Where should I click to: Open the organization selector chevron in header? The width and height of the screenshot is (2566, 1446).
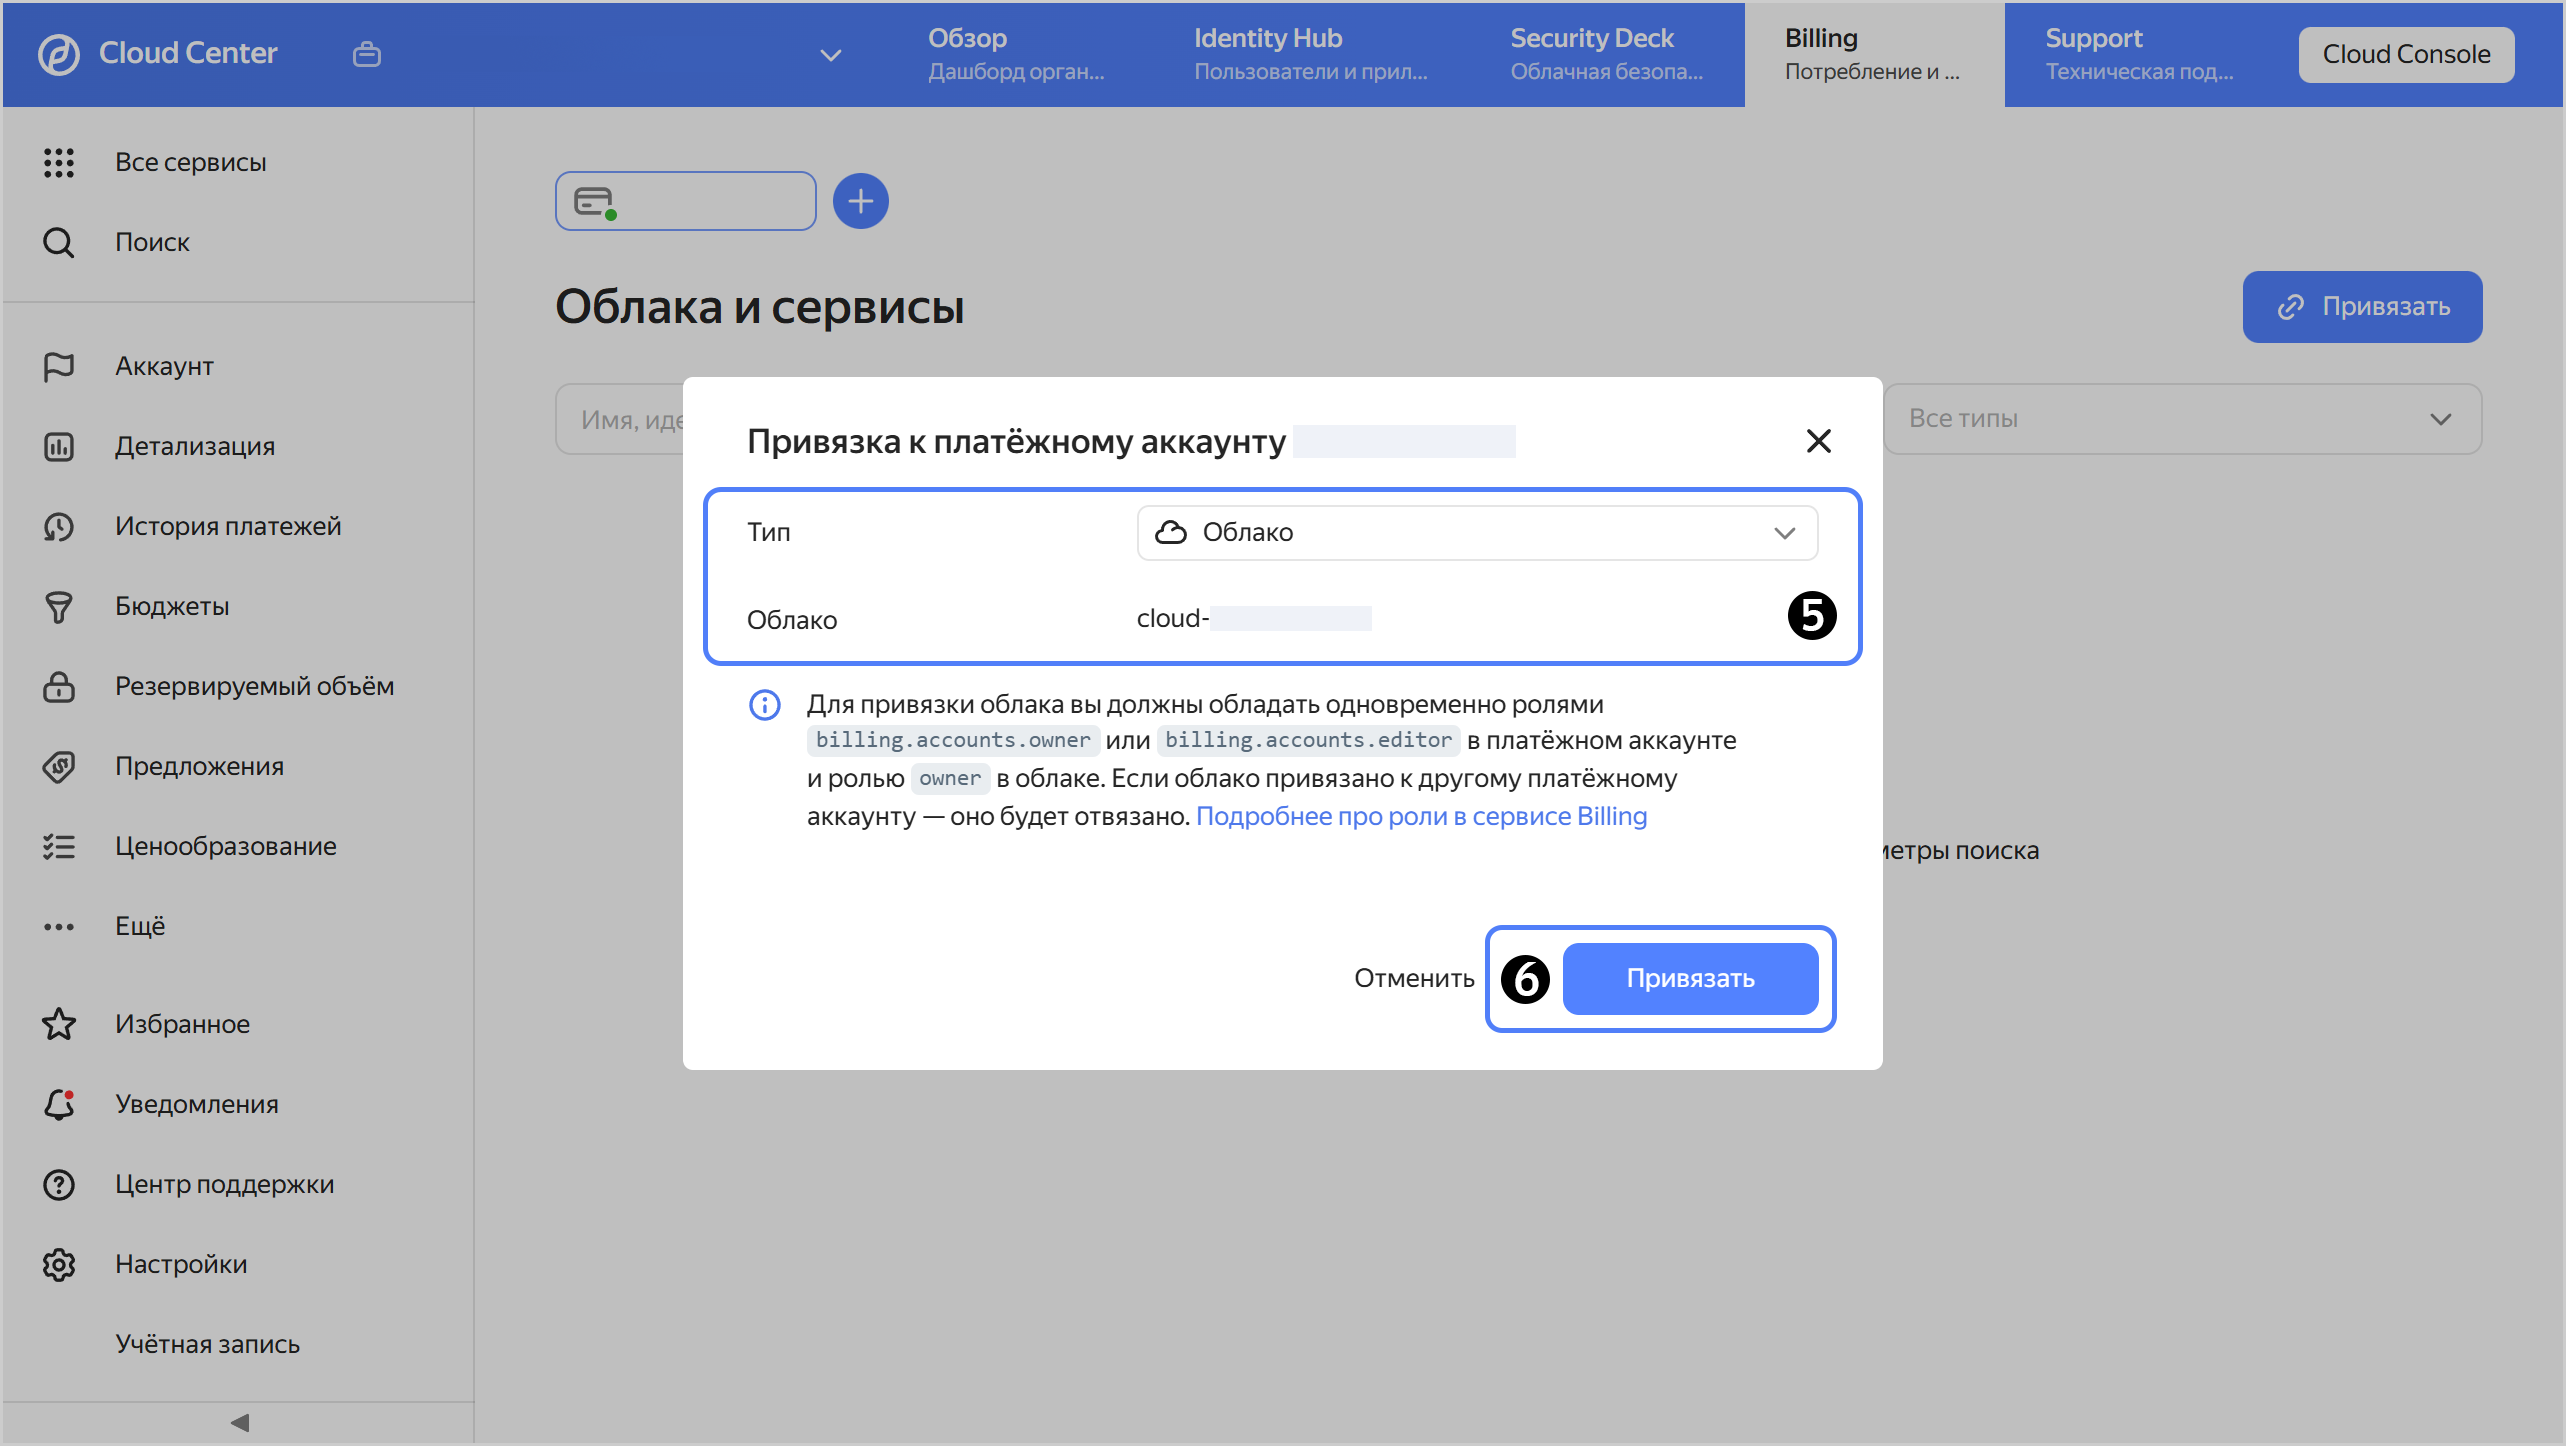point(830,55)
